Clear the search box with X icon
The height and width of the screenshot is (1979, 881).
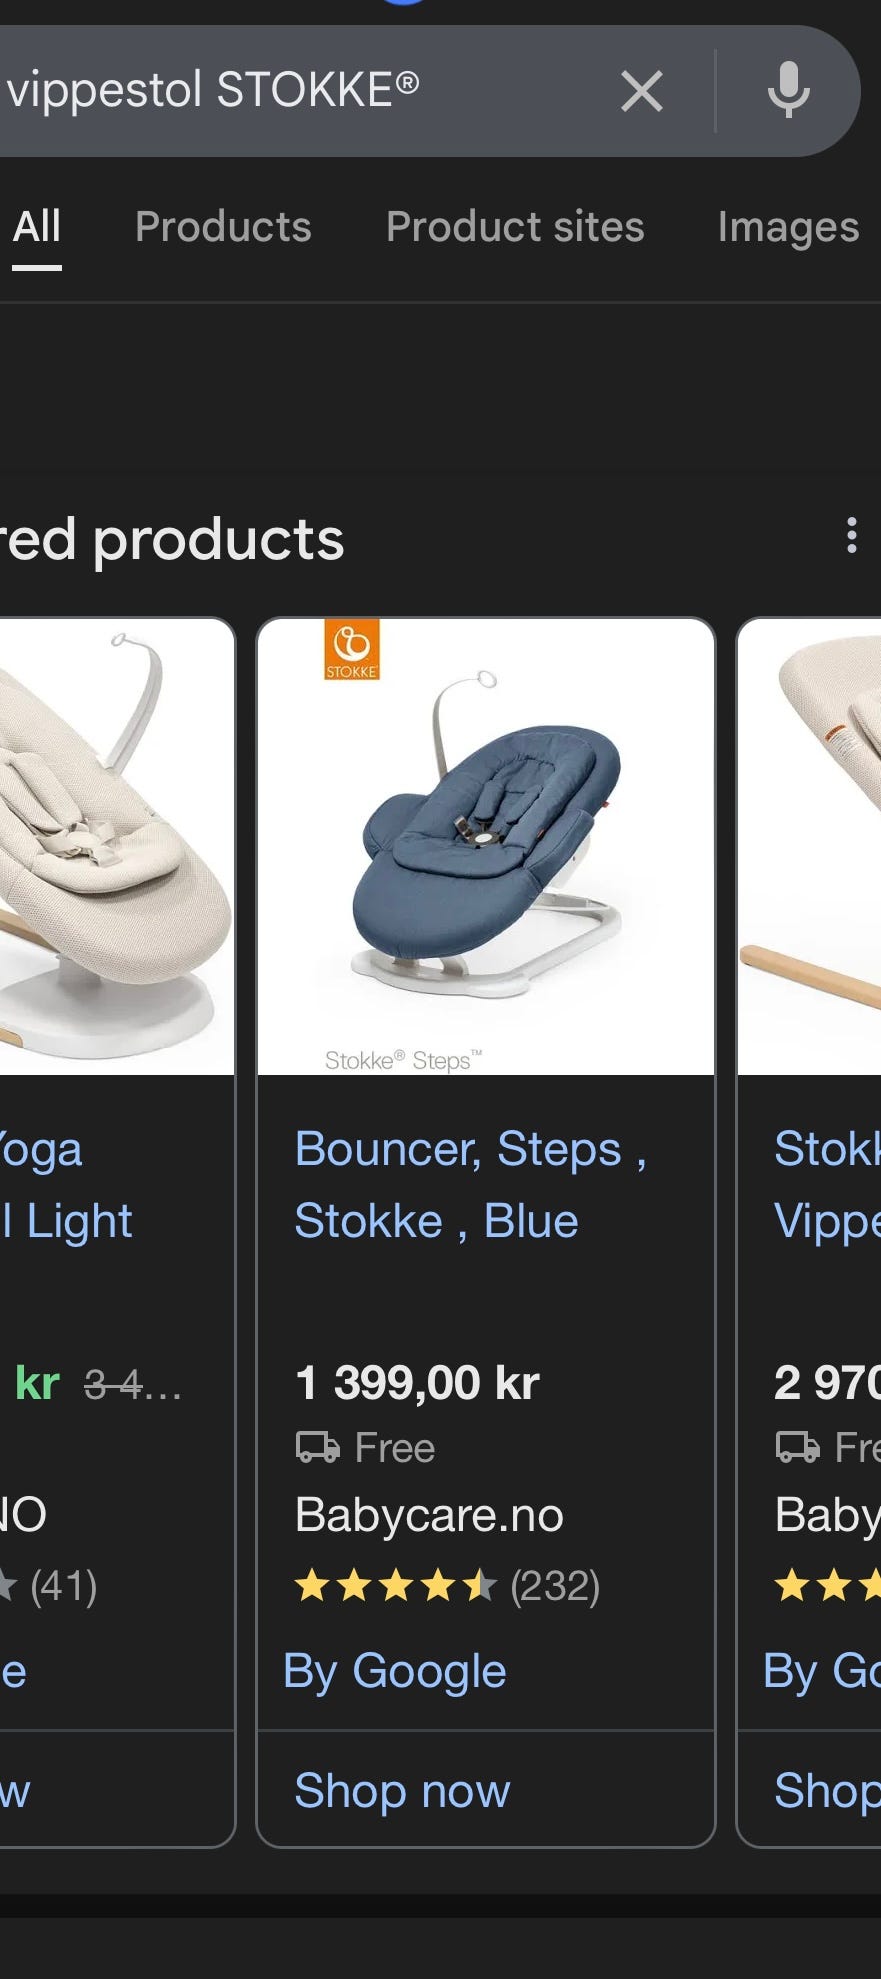[642, 91]
